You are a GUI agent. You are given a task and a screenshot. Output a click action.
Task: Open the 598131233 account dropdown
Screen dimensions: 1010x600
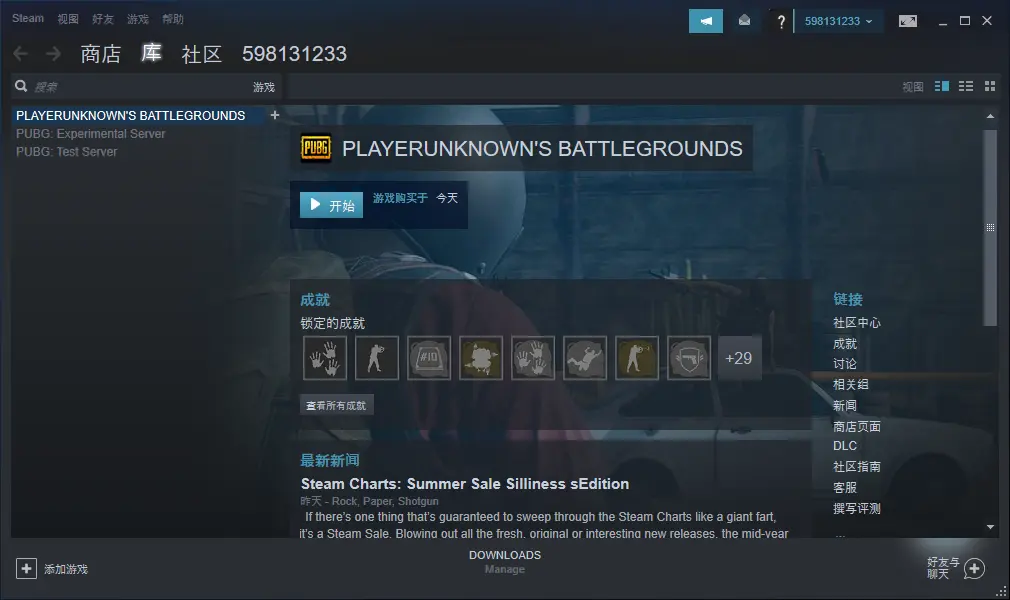(838, 21)
